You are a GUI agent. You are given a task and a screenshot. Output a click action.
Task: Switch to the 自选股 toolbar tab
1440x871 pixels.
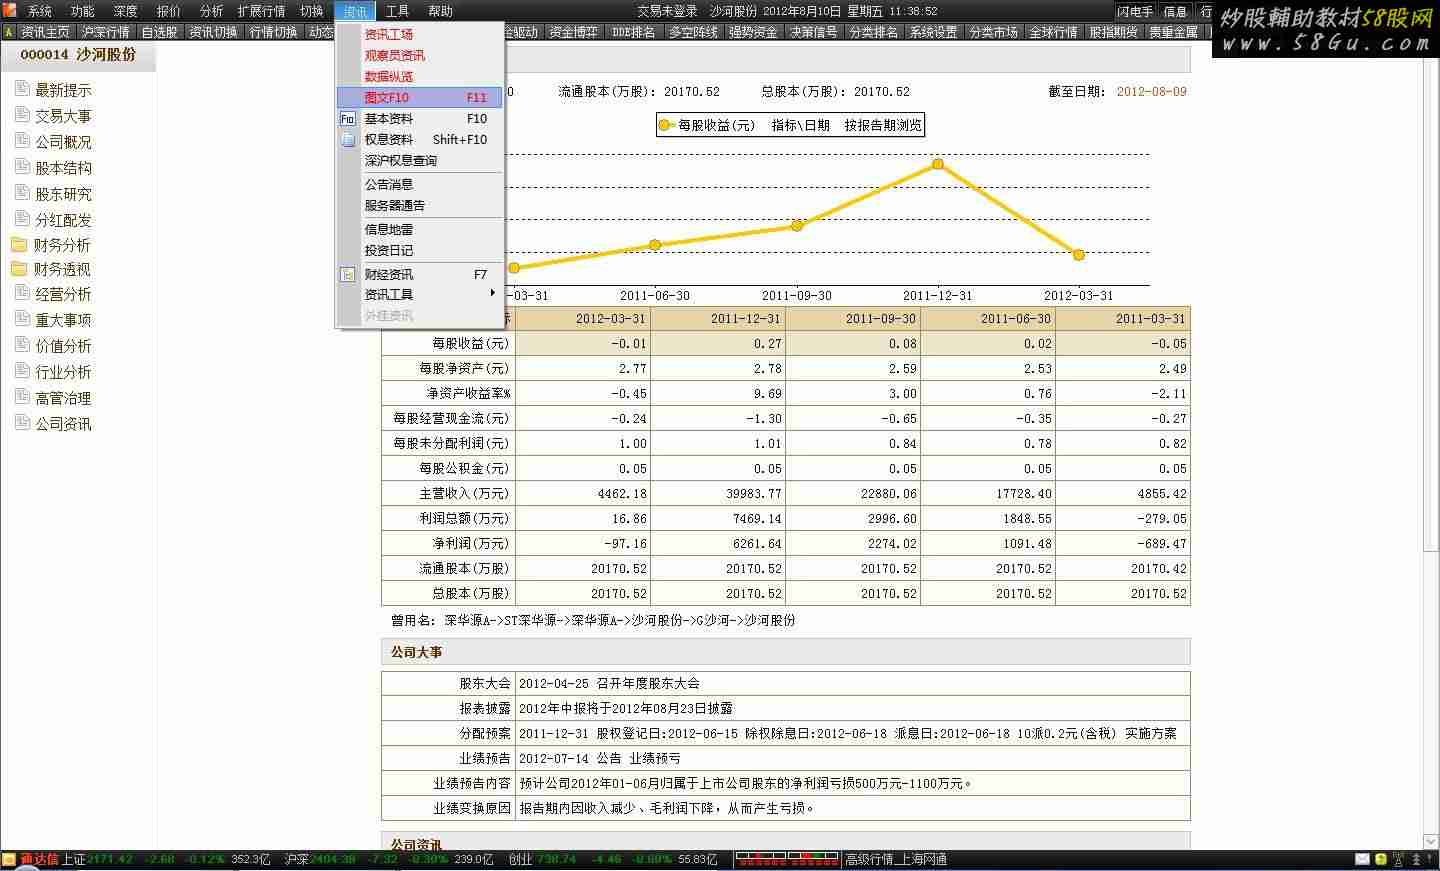pos(159,32)
